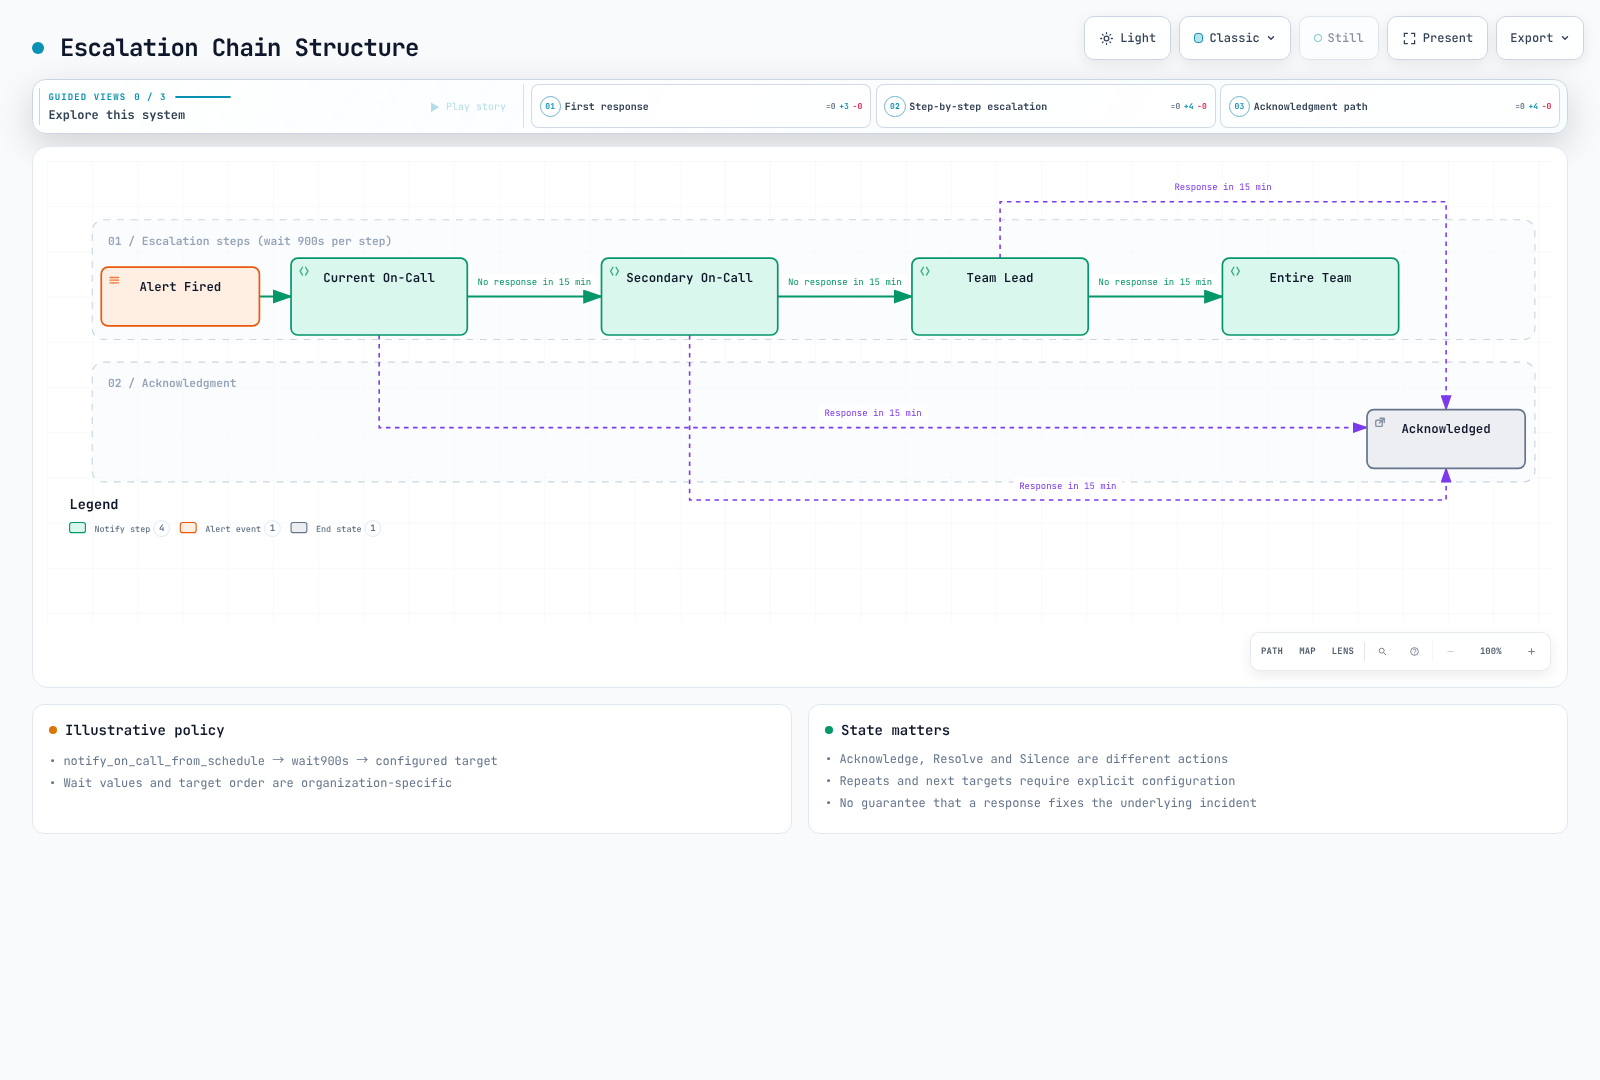Toggle the Still animation button
The image size is (1600, 1080).
click(1338, 38)
